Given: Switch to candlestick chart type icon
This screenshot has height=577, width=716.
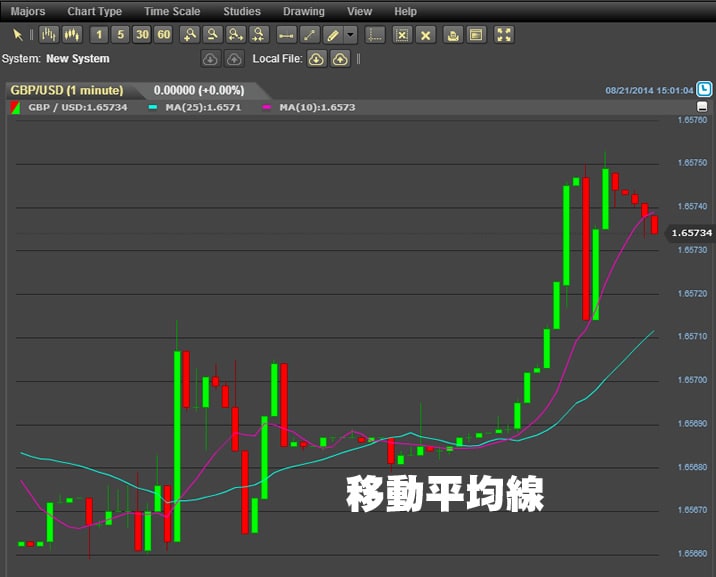Looking at the screenshot, I should pos(72,35).
